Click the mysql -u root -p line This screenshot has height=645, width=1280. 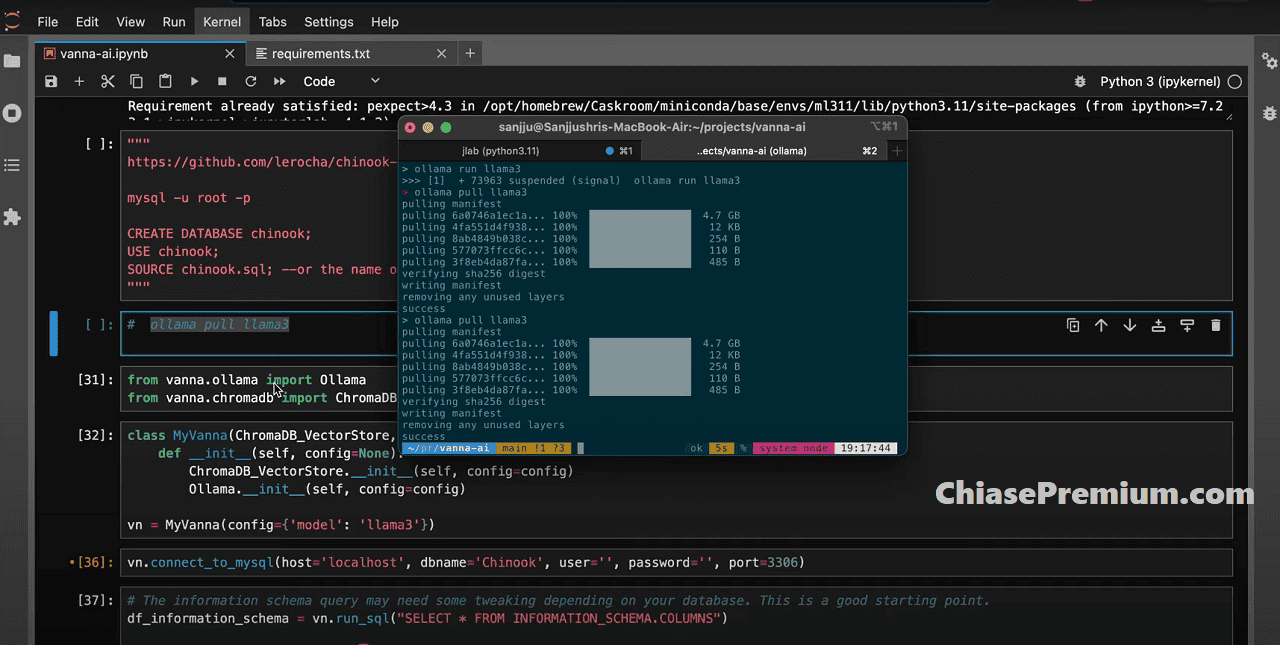point(189,198)
